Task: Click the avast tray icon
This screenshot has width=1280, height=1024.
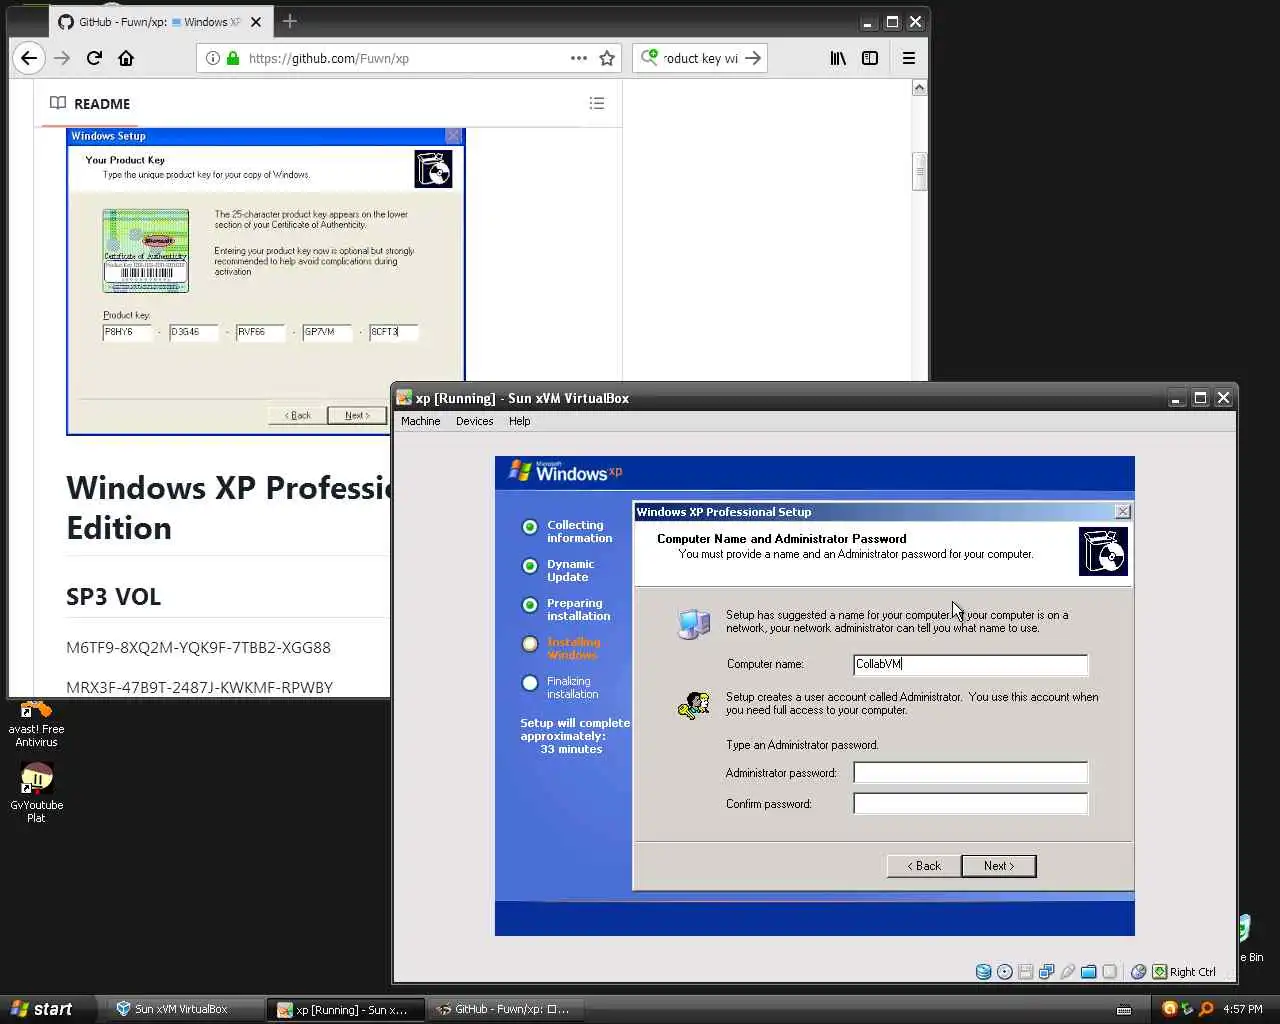Action: (x=1169, y=1009)
